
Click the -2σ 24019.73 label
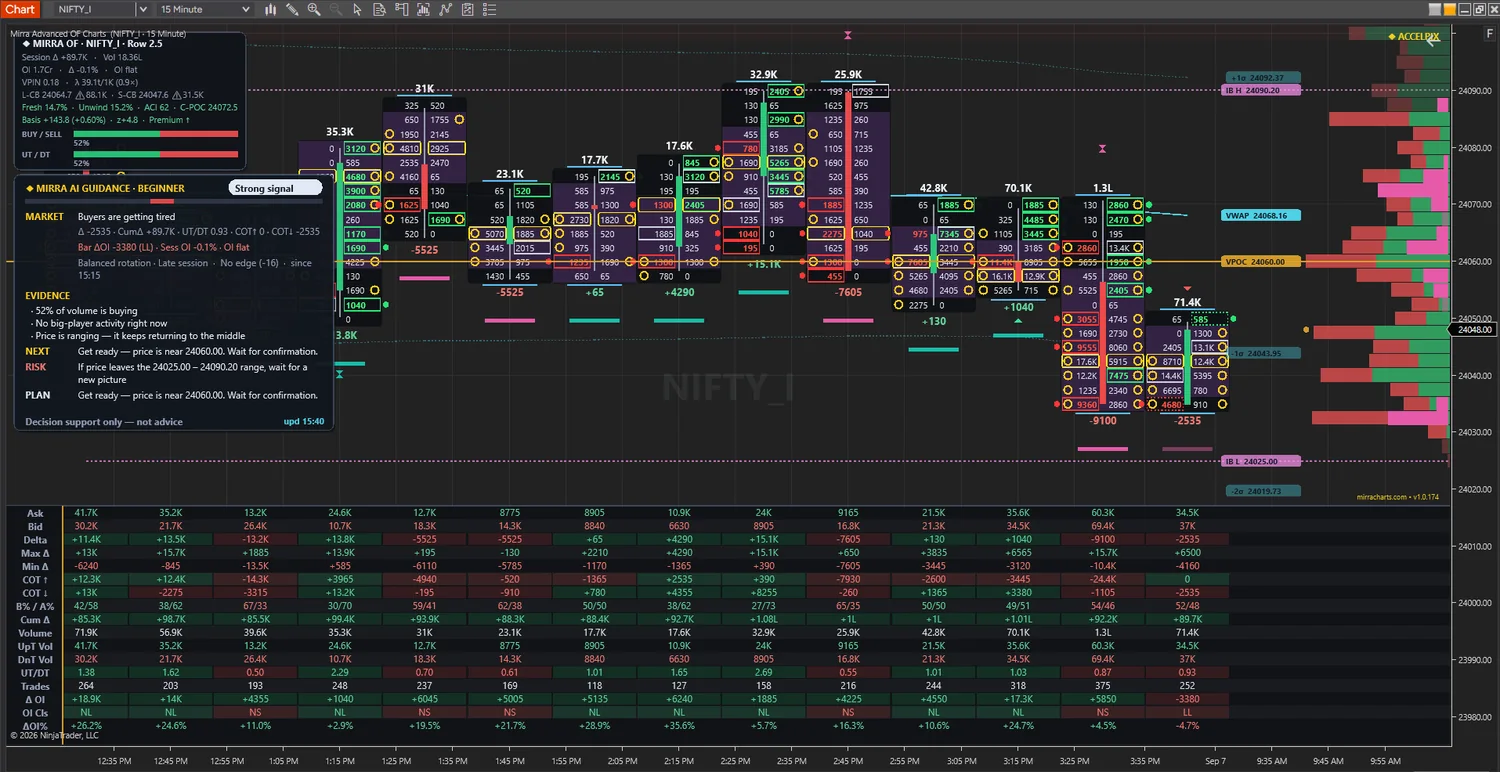1264,491
